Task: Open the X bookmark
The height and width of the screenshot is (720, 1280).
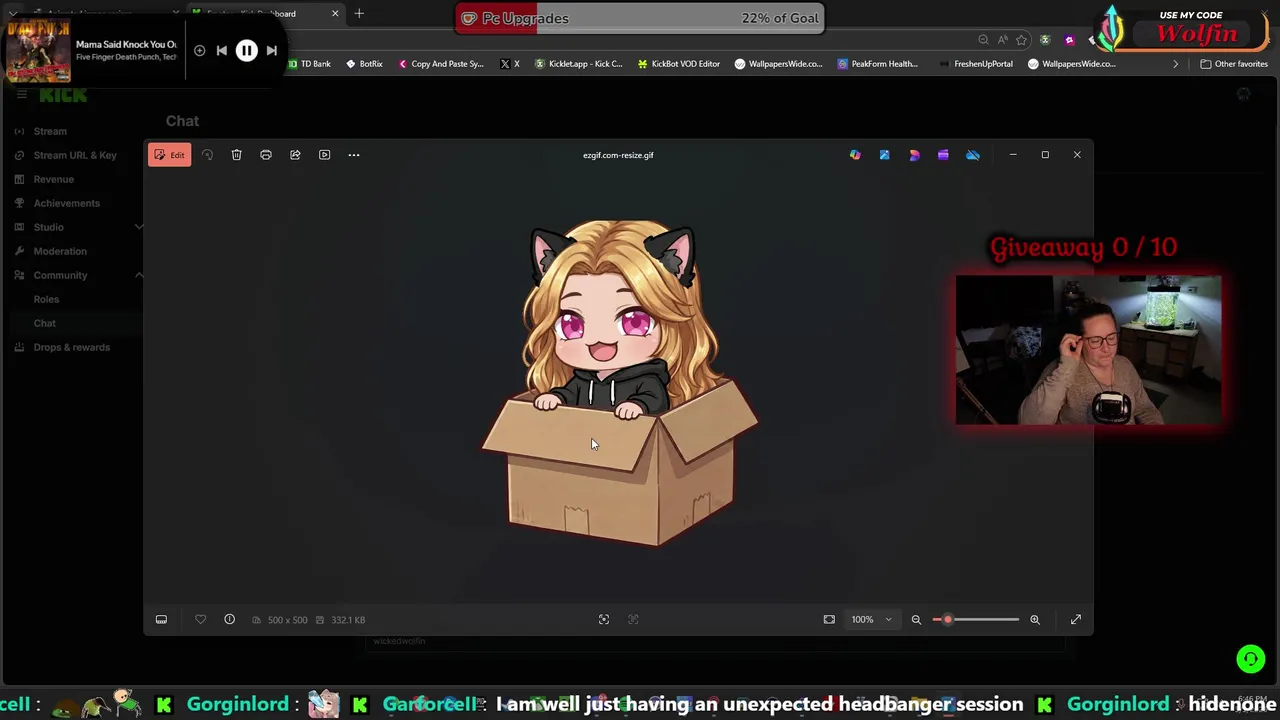Action: pyautogui.click(x=510, y=64)
